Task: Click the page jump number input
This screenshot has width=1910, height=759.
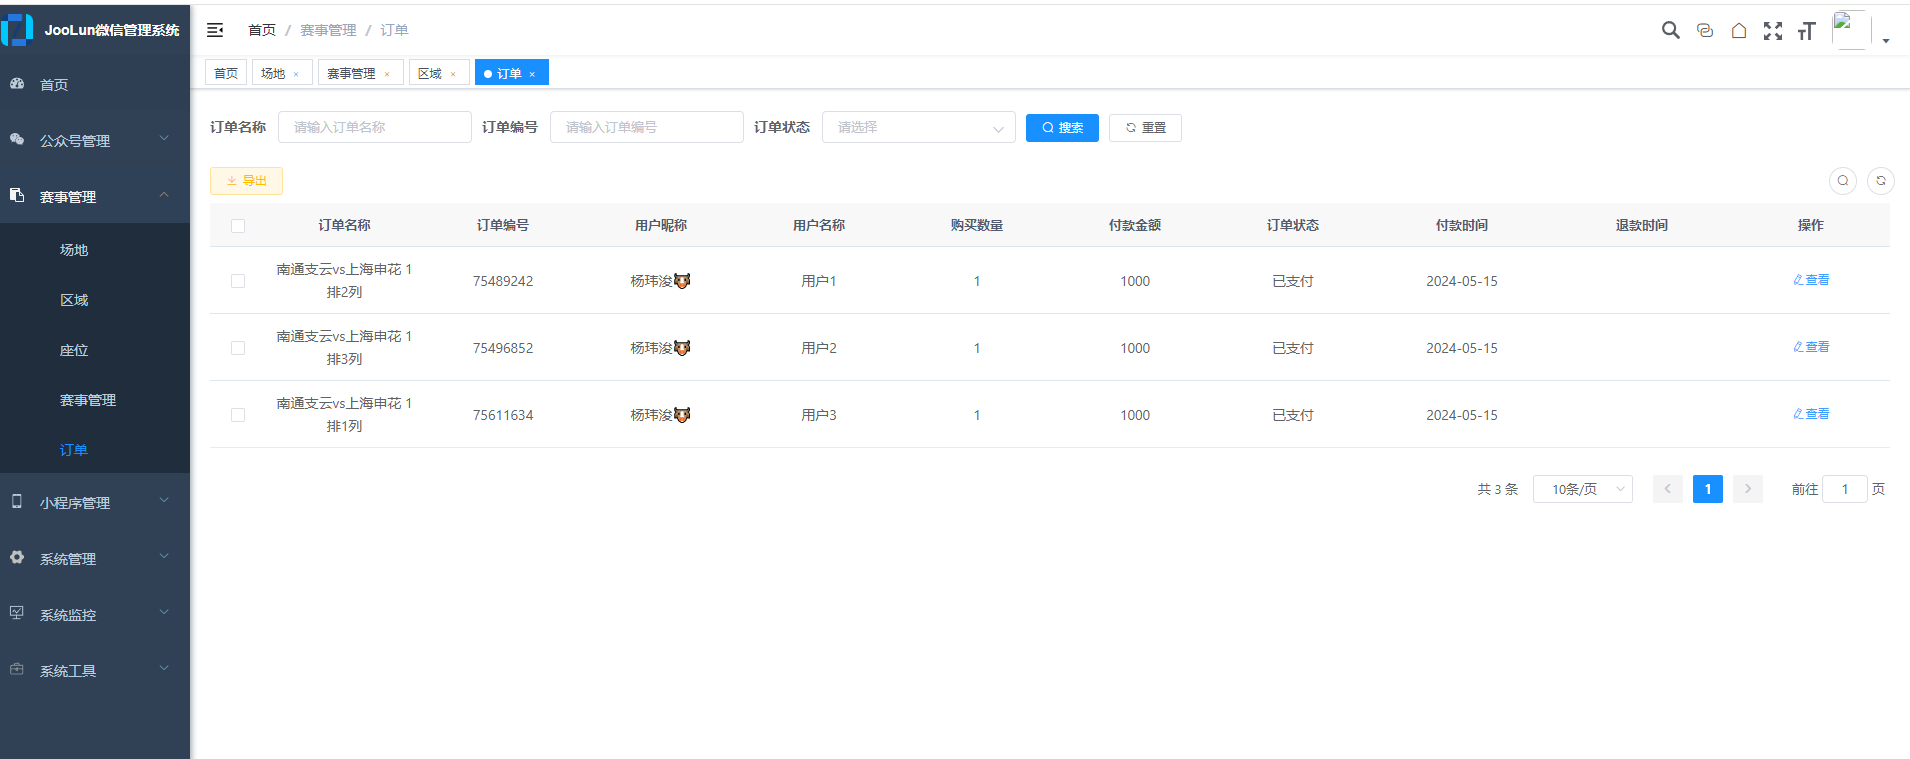Action: [x=1844, y=489]
